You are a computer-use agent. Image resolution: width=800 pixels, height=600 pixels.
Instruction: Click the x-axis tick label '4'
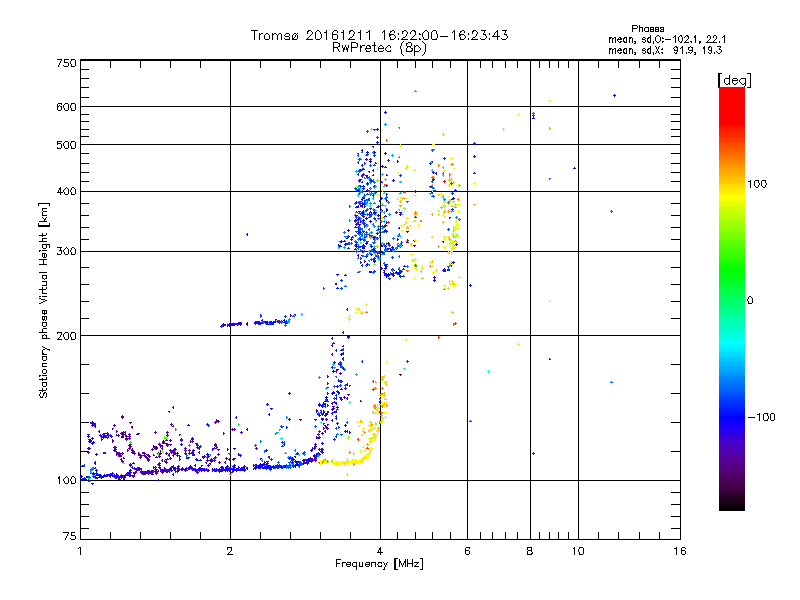click(380, 551)
